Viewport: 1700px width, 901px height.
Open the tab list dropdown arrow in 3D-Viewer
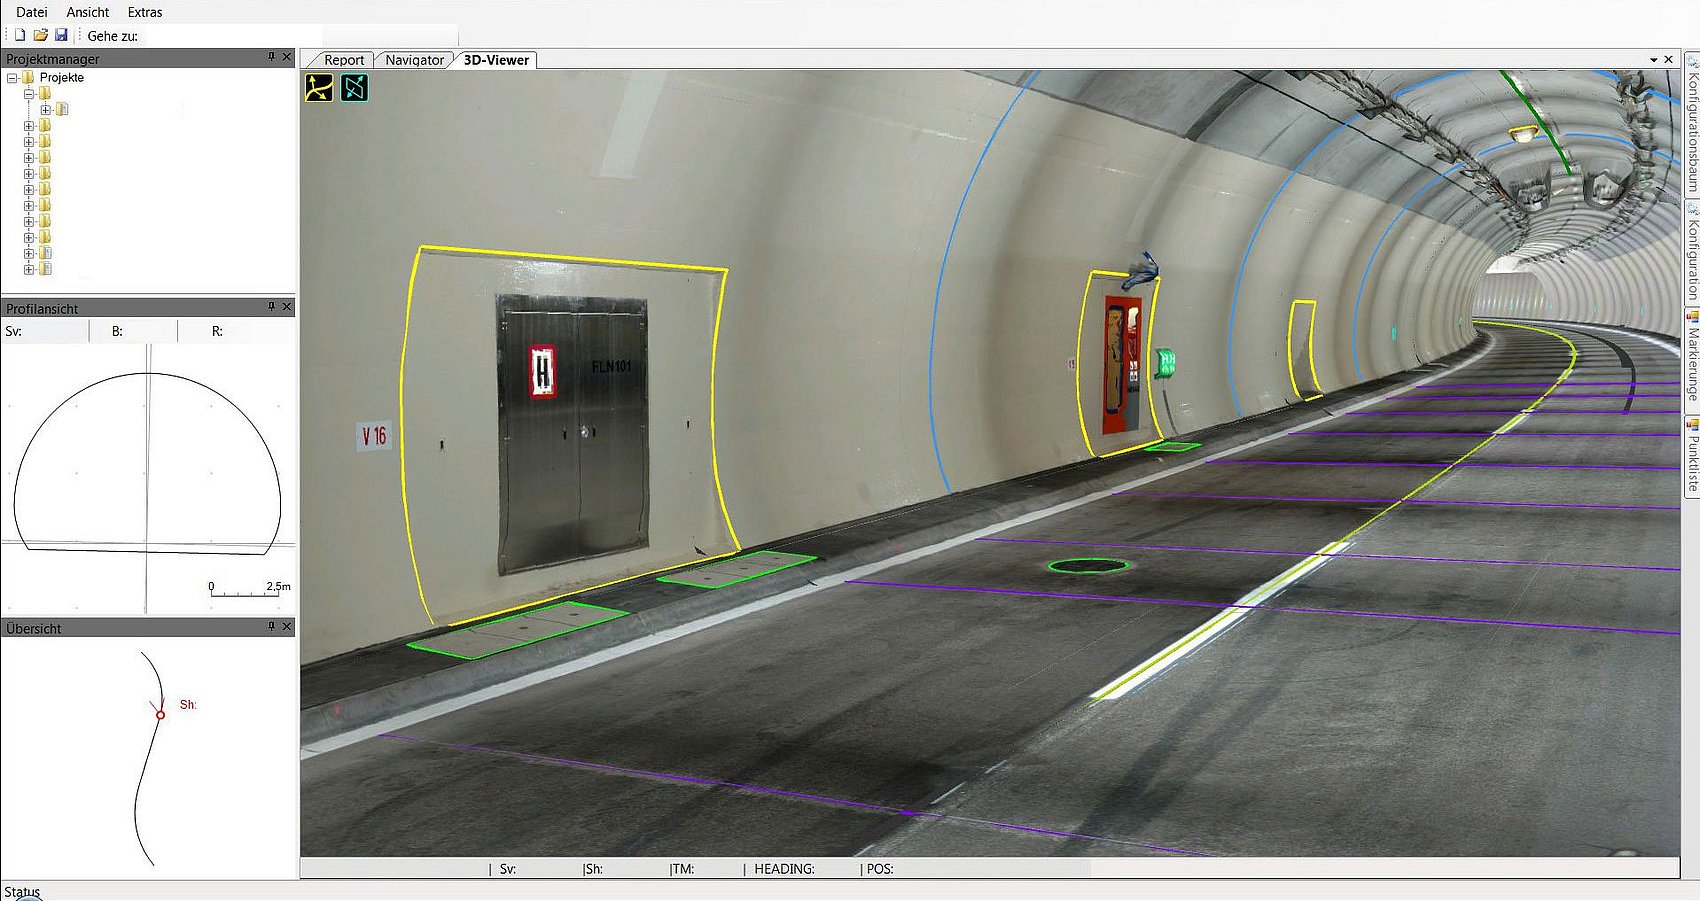1653,60
